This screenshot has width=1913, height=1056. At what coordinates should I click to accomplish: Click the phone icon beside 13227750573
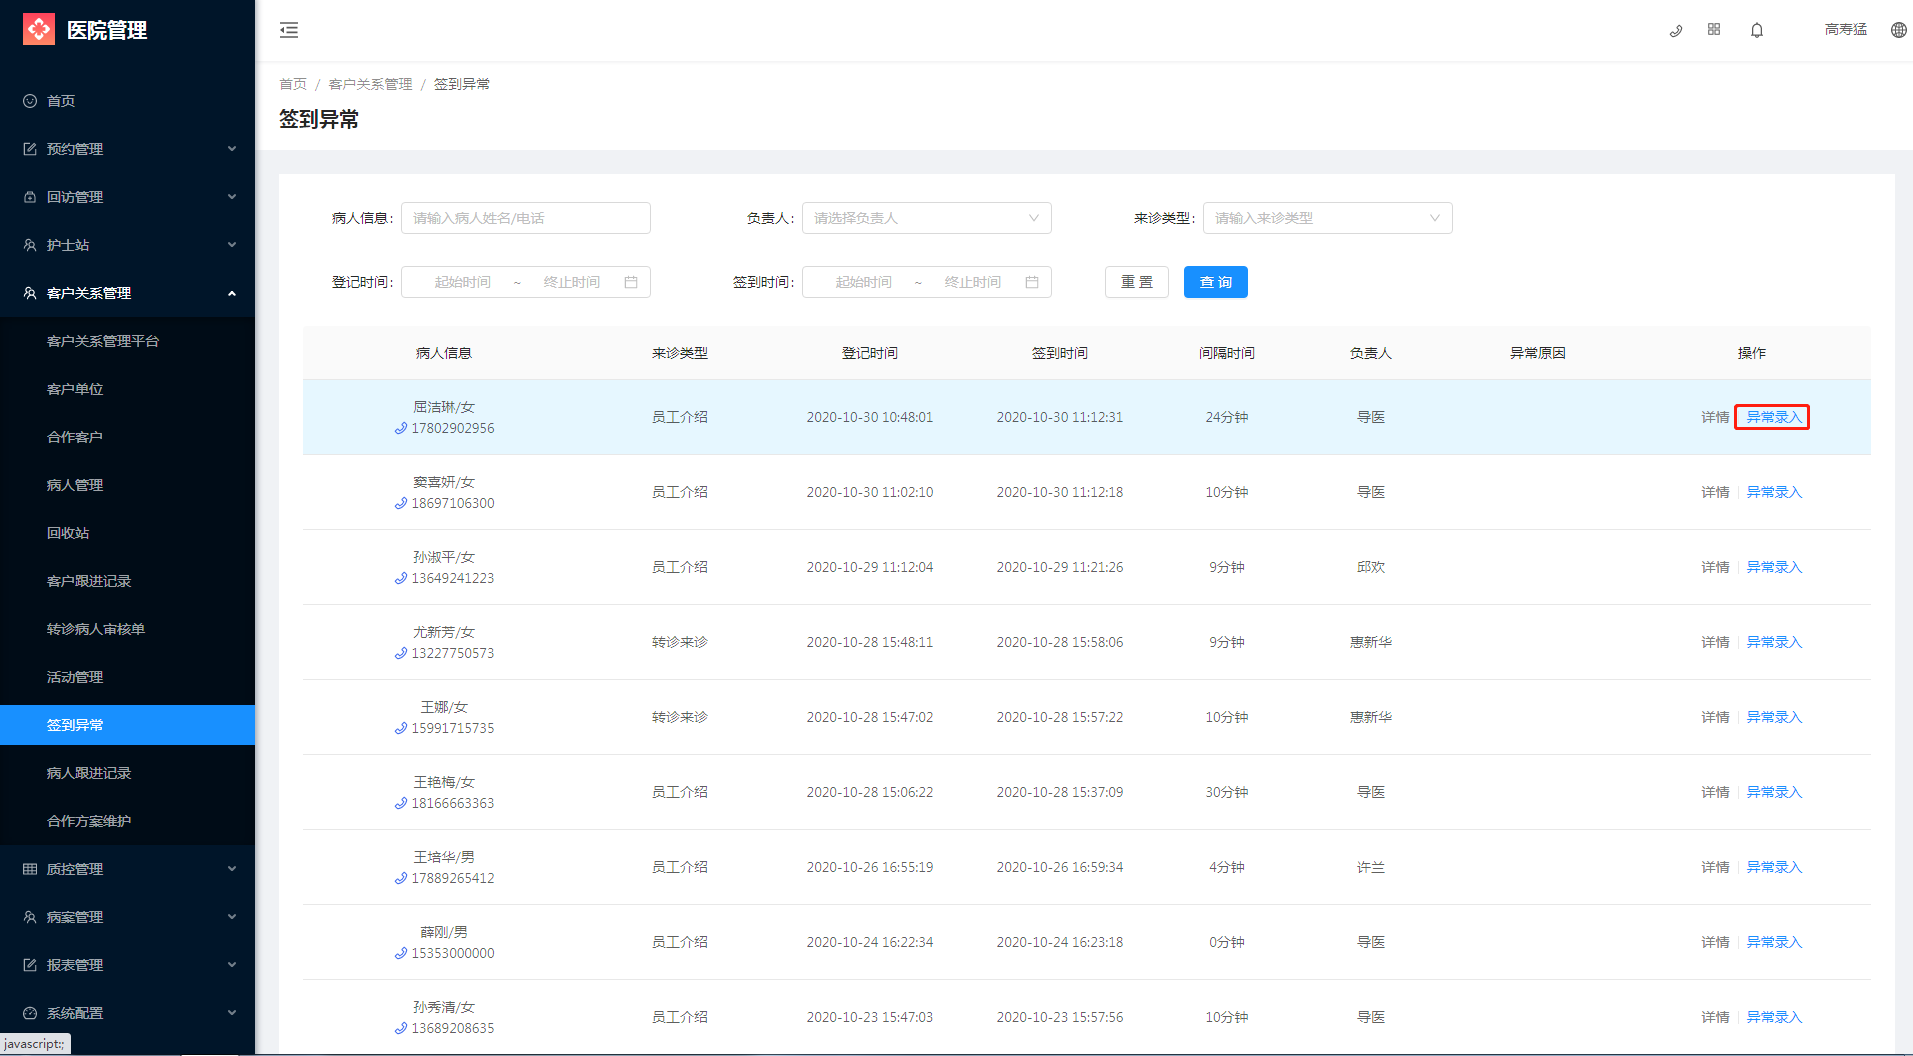coord(401,653)
